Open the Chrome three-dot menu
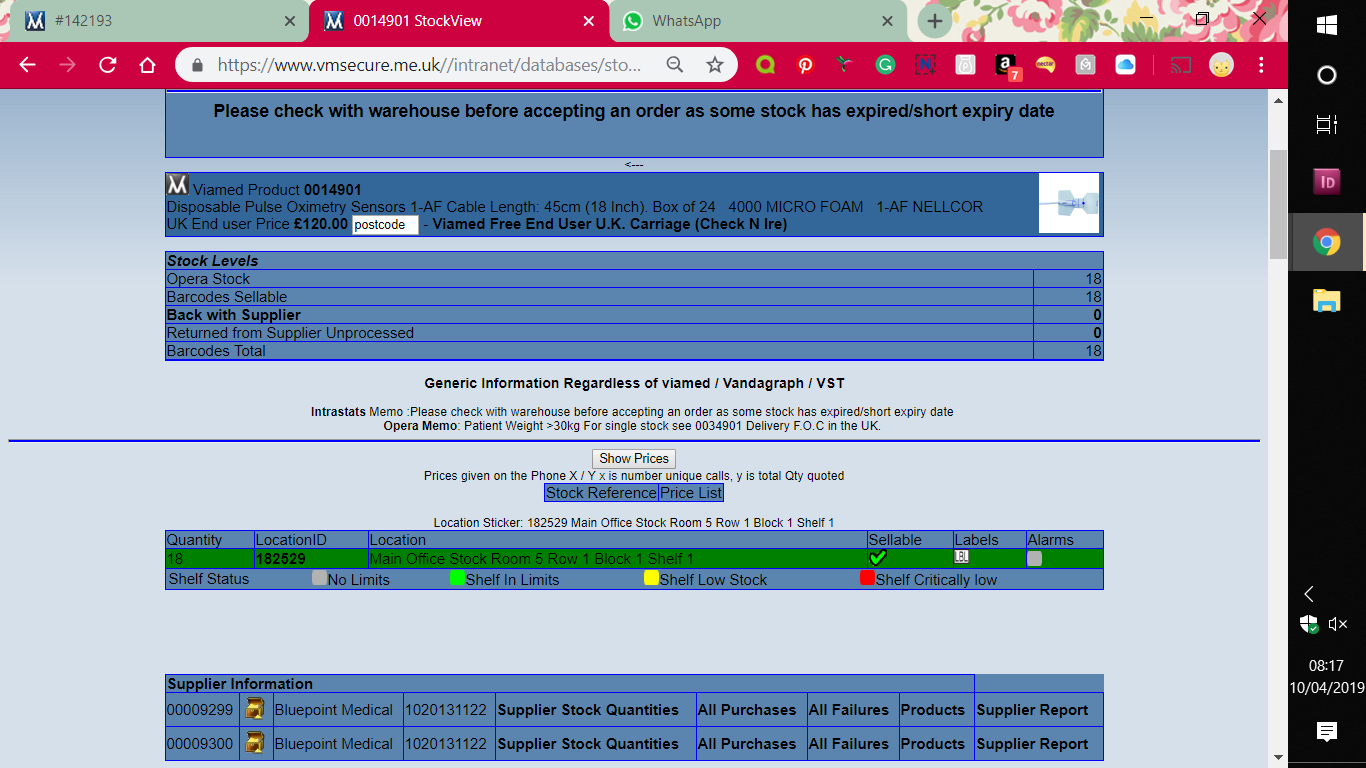Viewport: 1366px width, 768px height. 1261,65
